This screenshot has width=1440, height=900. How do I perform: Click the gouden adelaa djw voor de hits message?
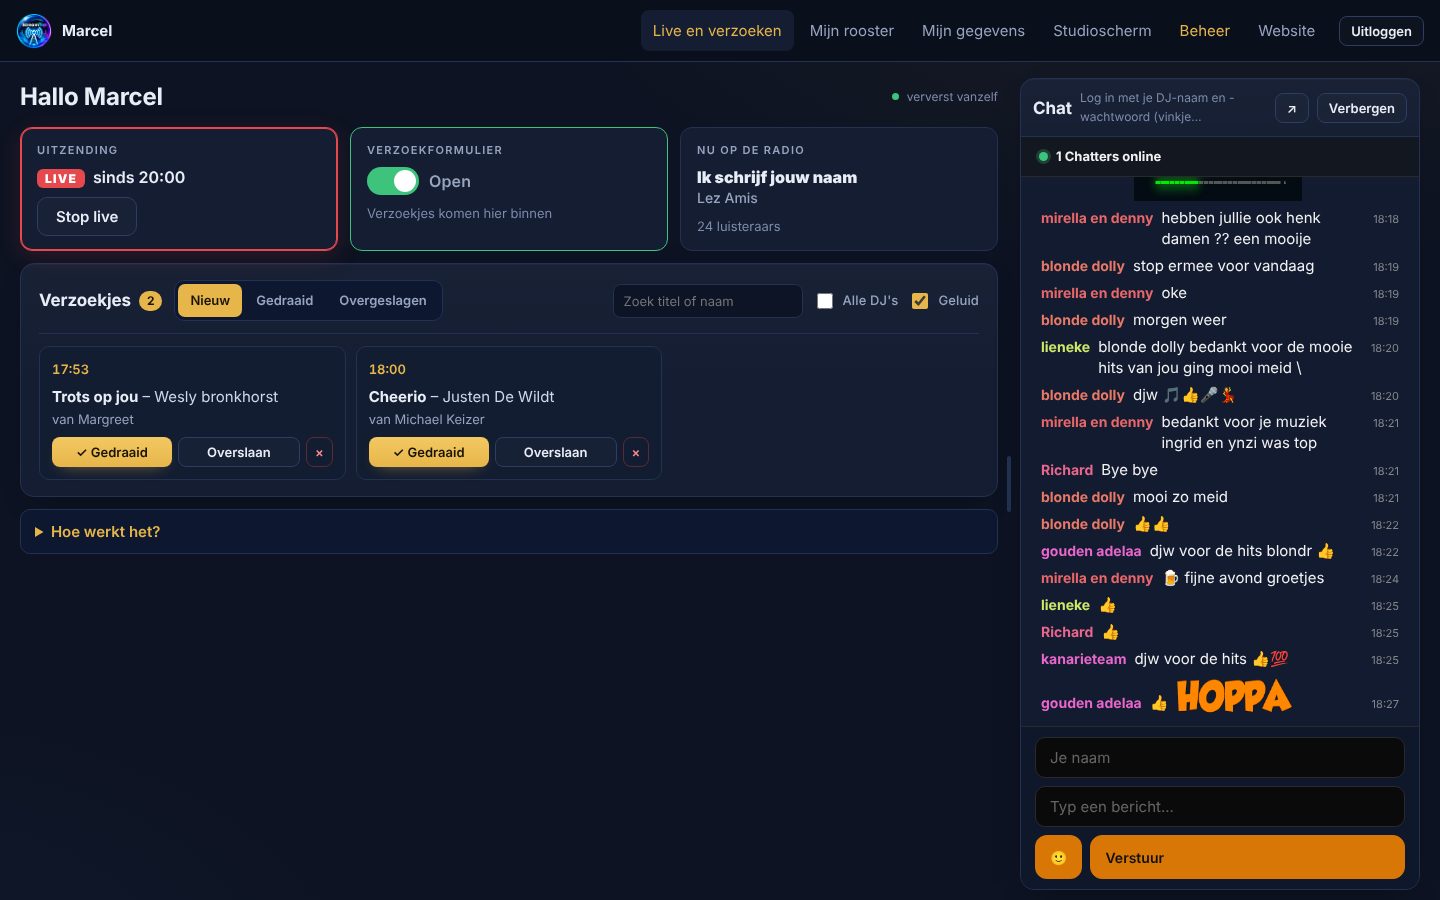(x=1219, y=551)
